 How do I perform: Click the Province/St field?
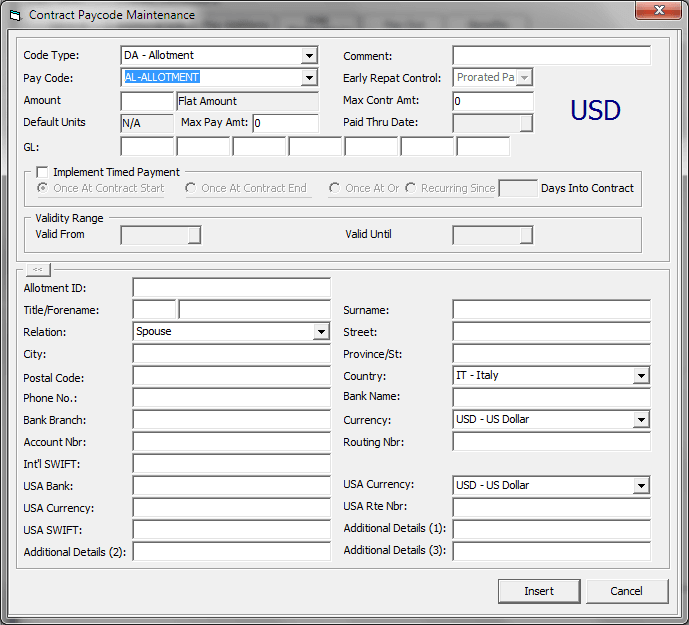(x=551, y=354)
